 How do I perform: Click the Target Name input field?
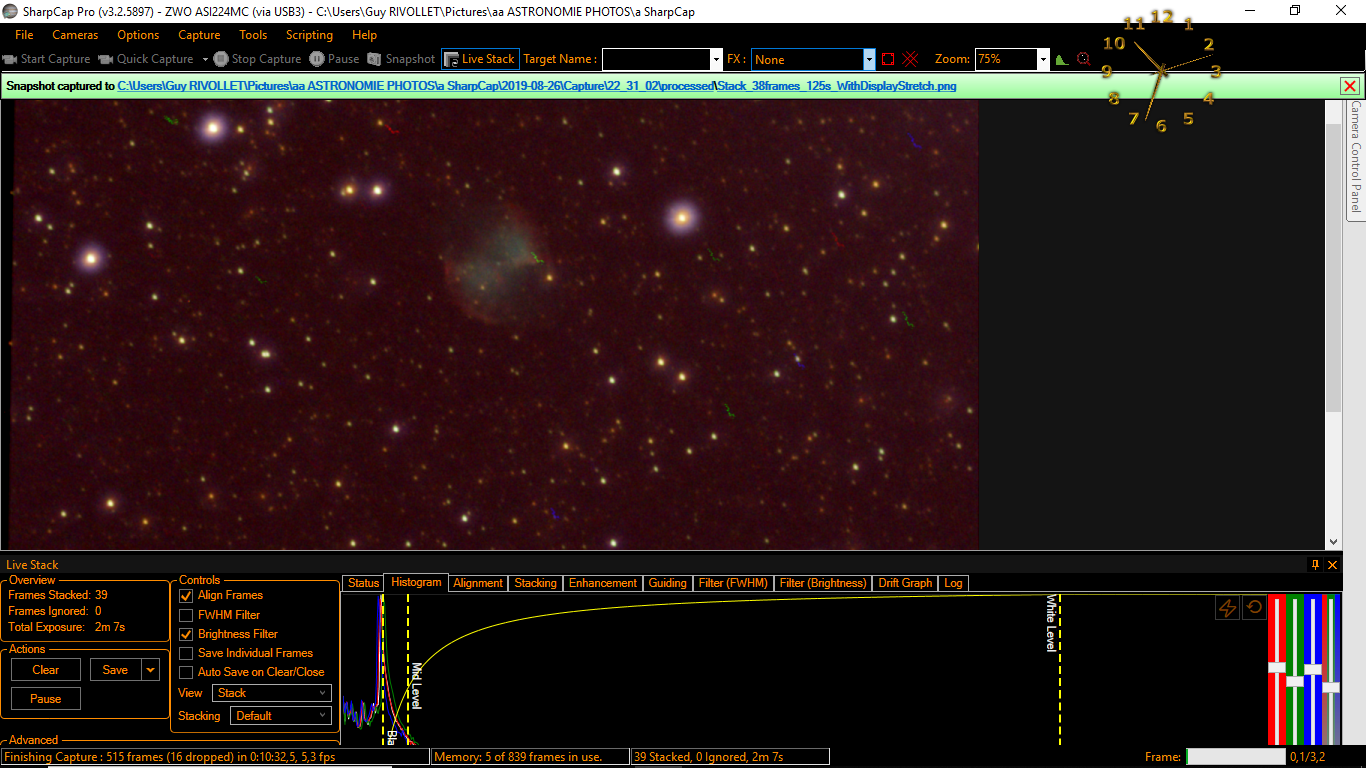tap(656, 59)
